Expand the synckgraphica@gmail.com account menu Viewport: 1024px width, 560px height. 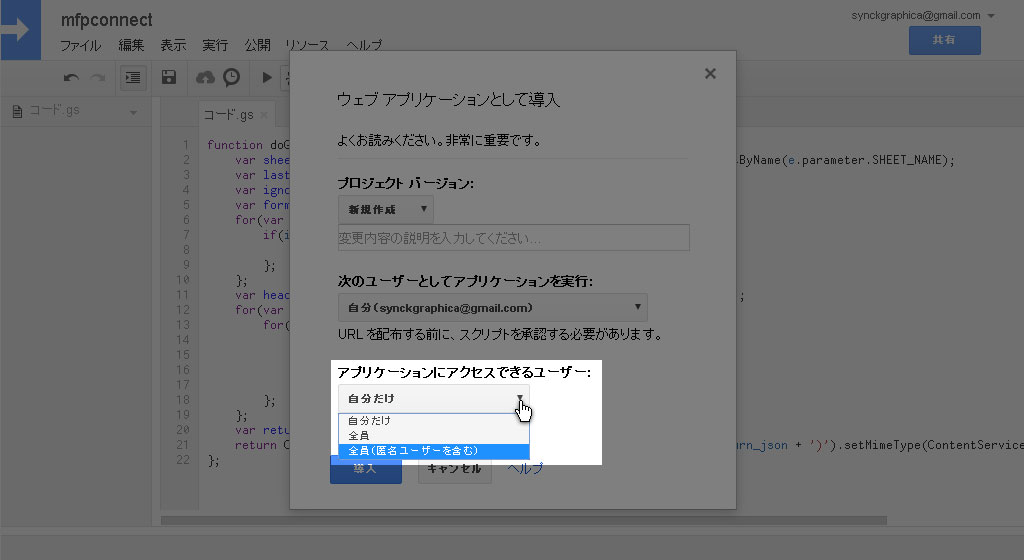coord(990,16)
